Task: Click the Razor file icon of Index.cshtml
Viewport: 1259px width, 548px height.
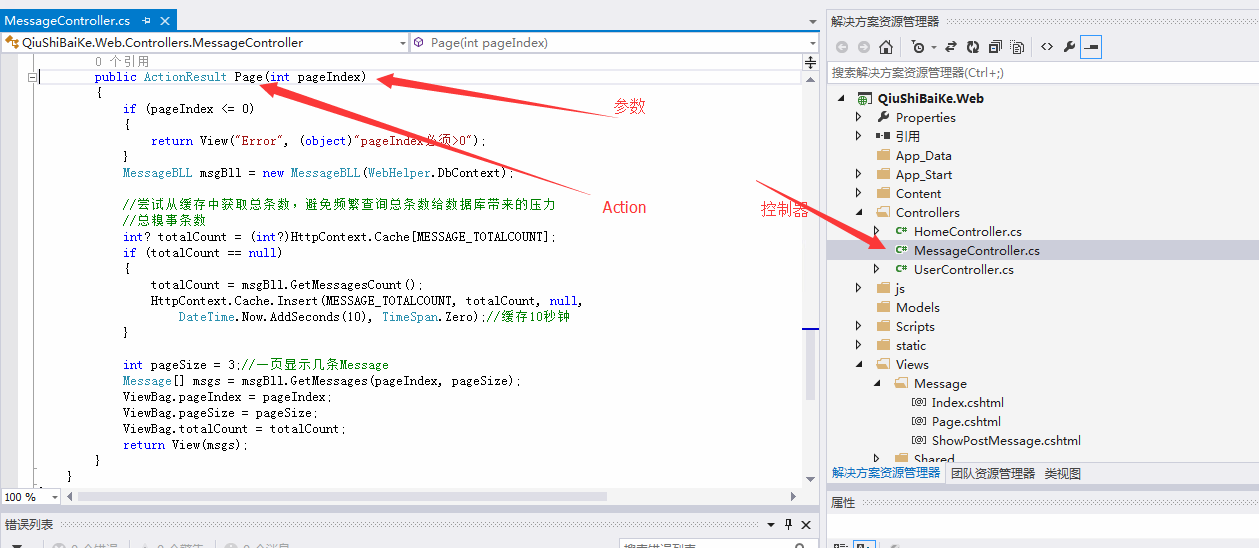Action: 919,402
